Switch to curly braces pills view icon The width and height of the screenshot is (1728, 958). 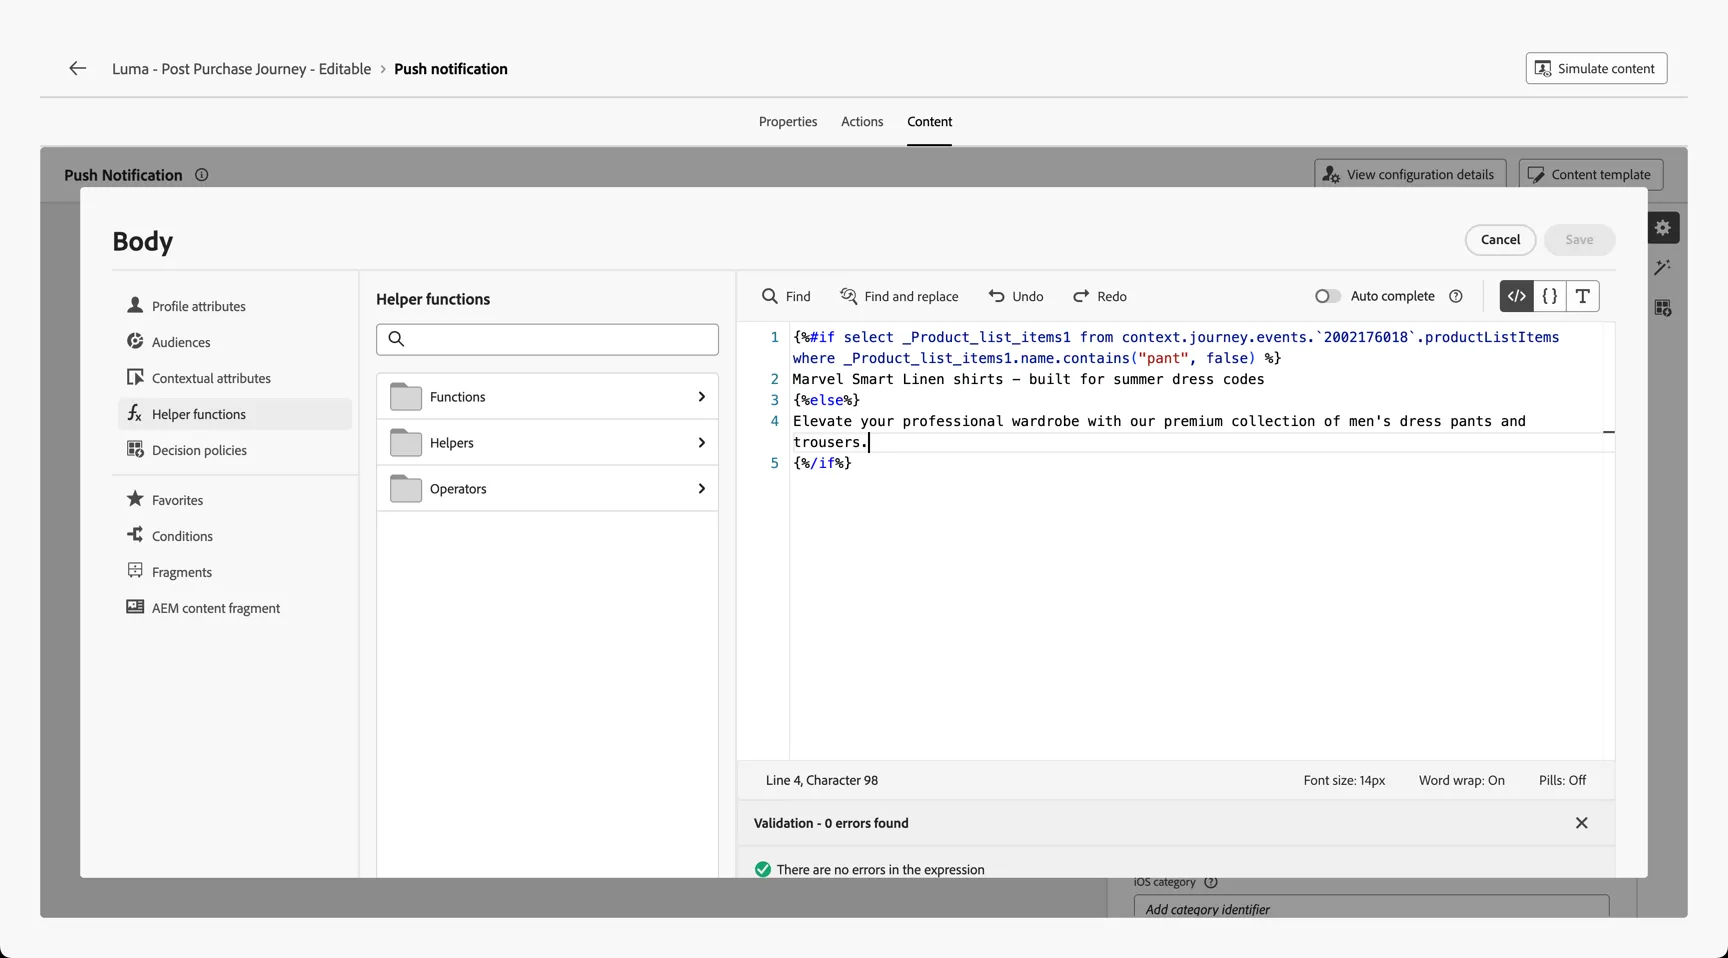[1550, 296]
